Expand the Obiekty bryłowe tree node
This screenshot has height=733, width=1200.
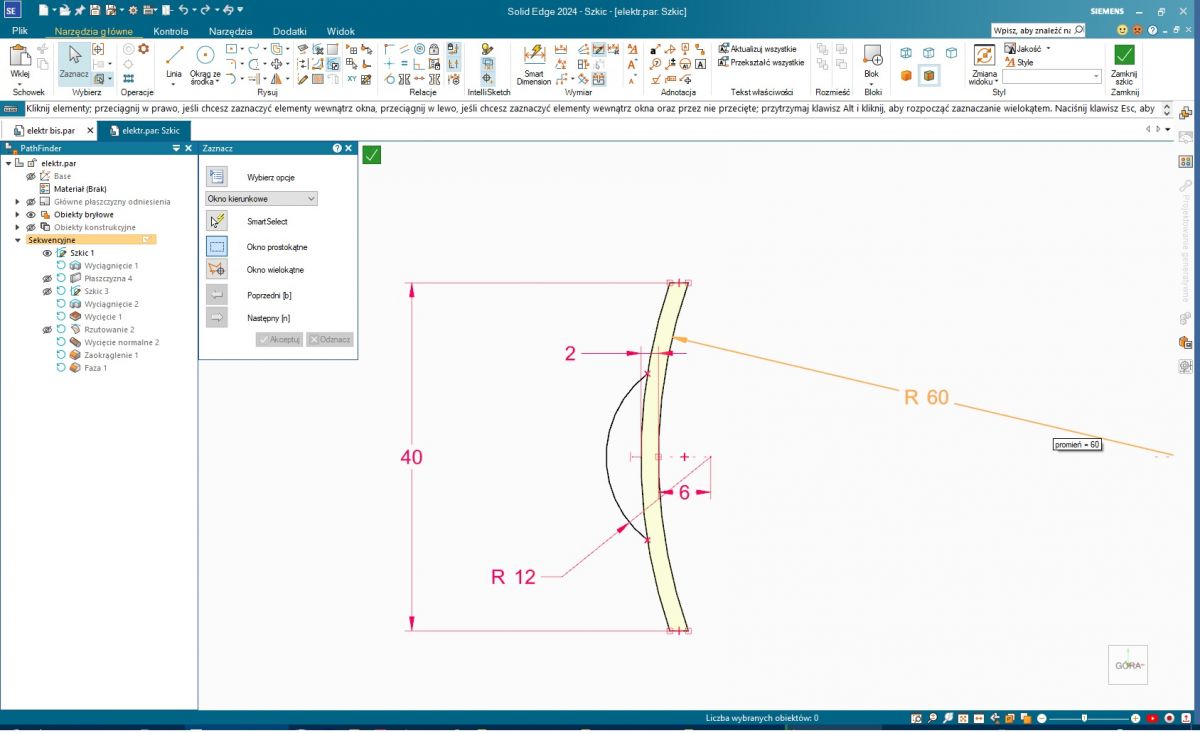point(17,215)
